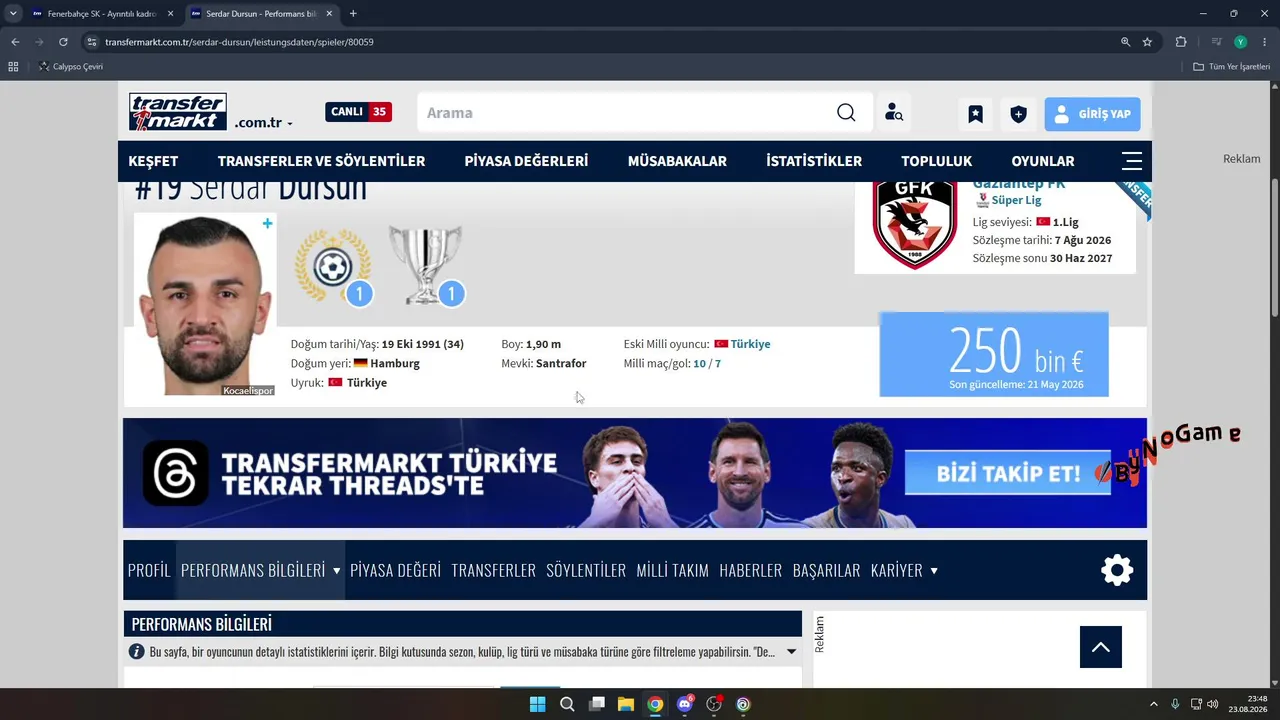Open Discord from the taskbar
The width and height of the screenshot is (1280, 720).
(685, 704)
